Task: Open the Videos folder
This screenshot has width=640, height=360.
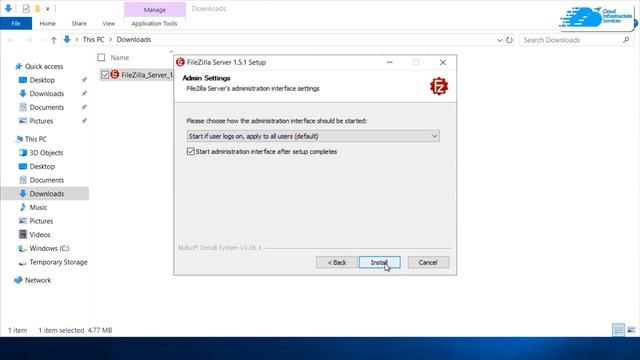Action: (x=40, y=235)
